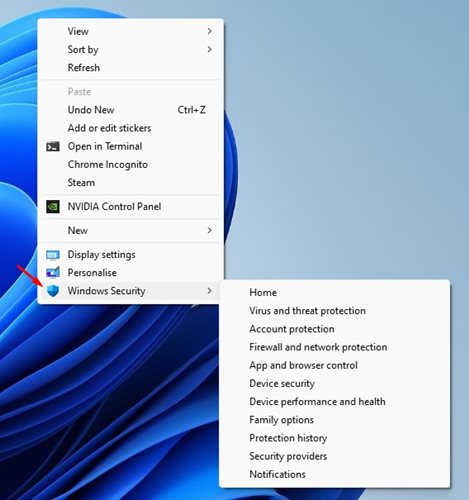The height and width of the screenshot is (500, 469).
Task: Open Device performance and health
Action: point(334,402)
